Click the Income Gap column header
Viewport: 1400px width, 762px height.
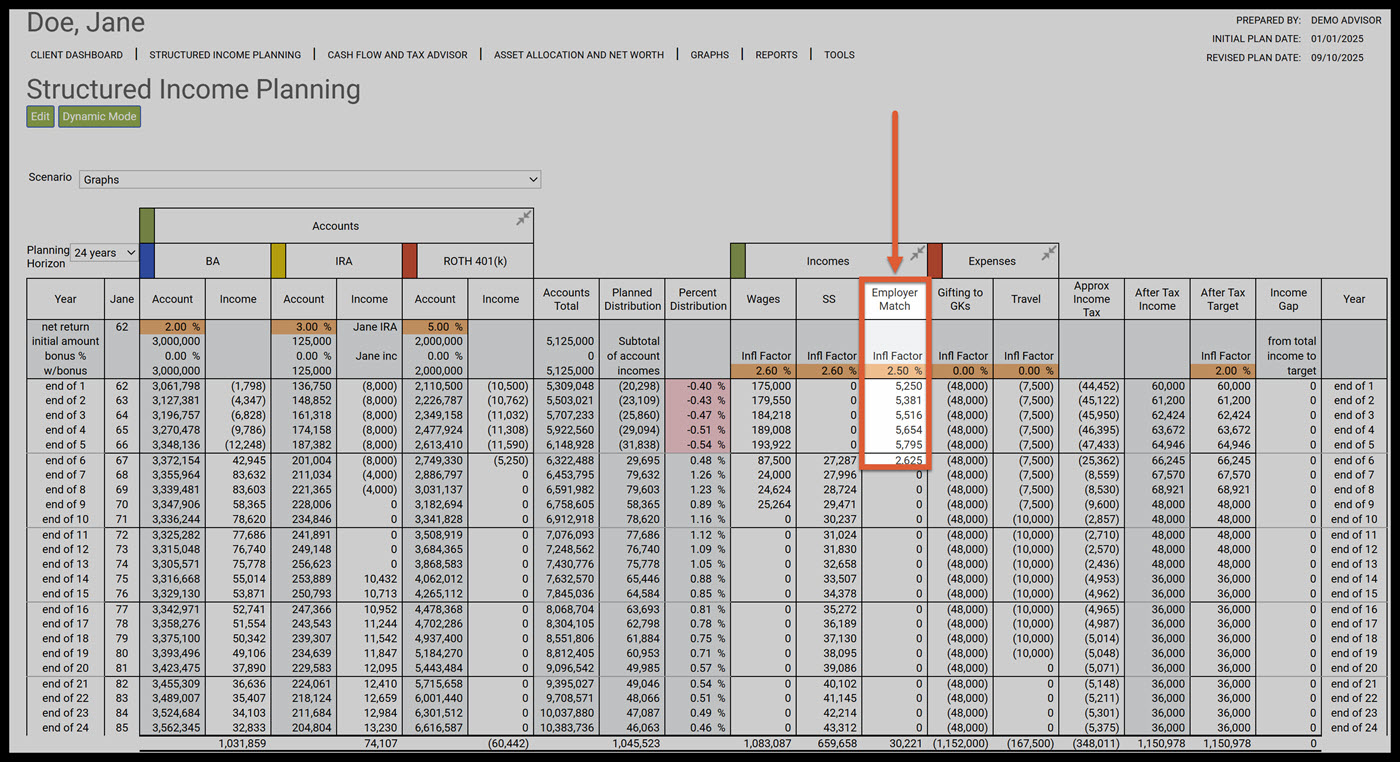[1288, 299]
